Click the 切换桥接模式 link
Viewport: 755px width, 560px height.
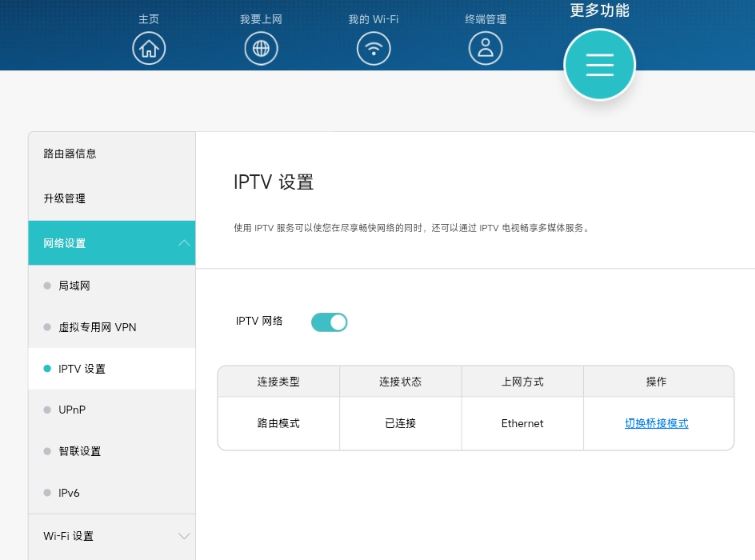(656, 424)
